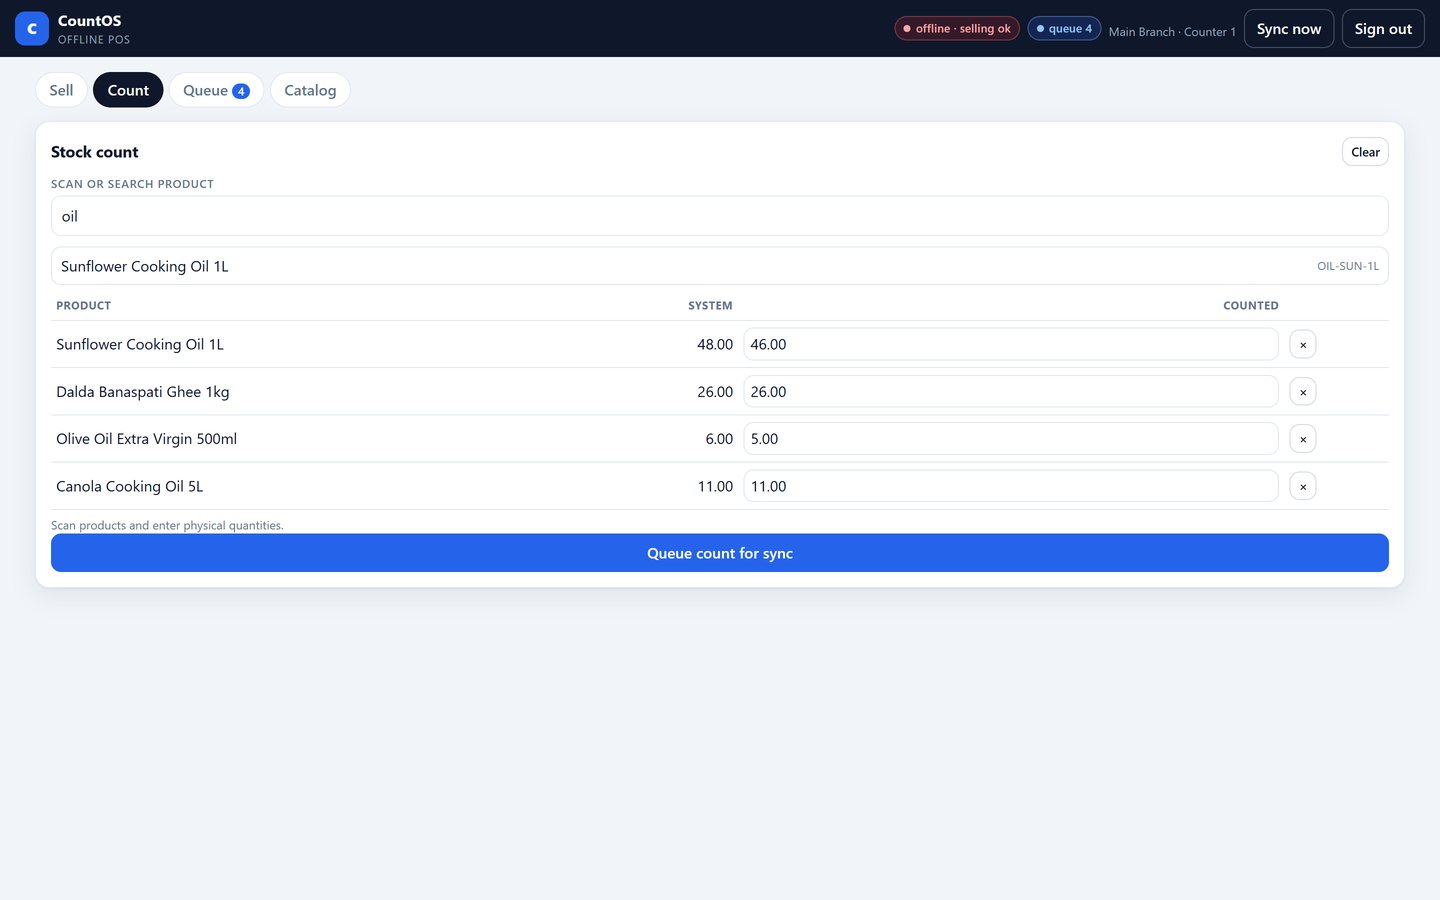
Task: Edit counted quantity for Olive Oil Extra Virgin
Action: click(x=1011, y=439)
